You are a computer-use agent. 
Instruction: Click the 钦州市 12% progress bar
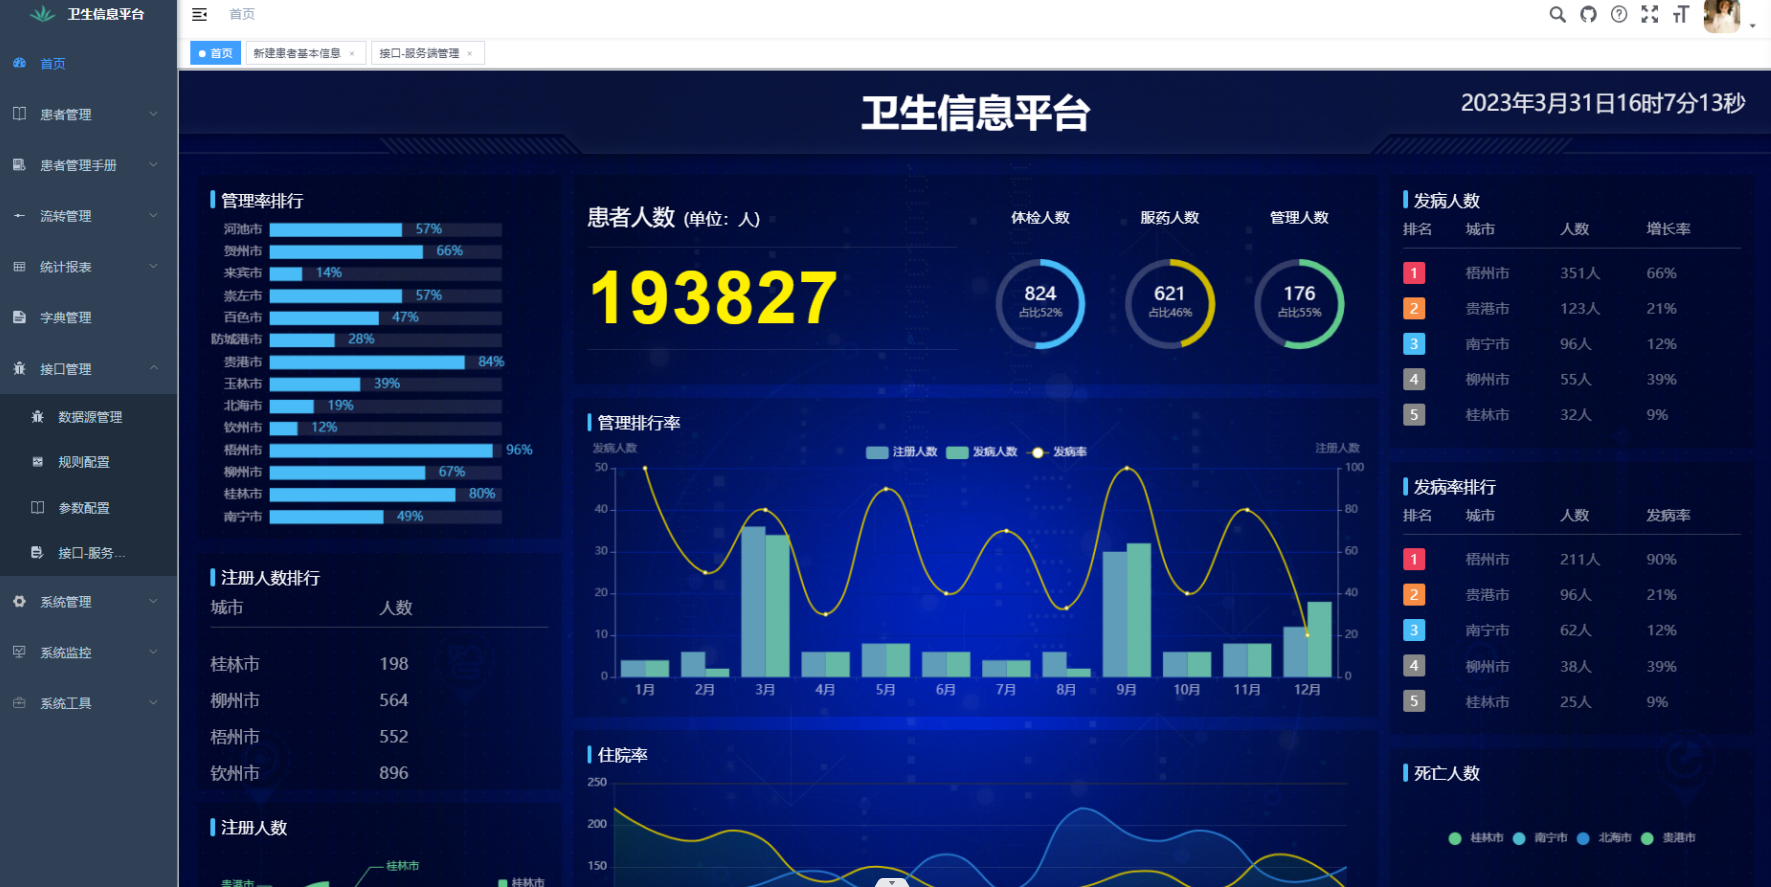pyautogui.click(x=385, y=428)
